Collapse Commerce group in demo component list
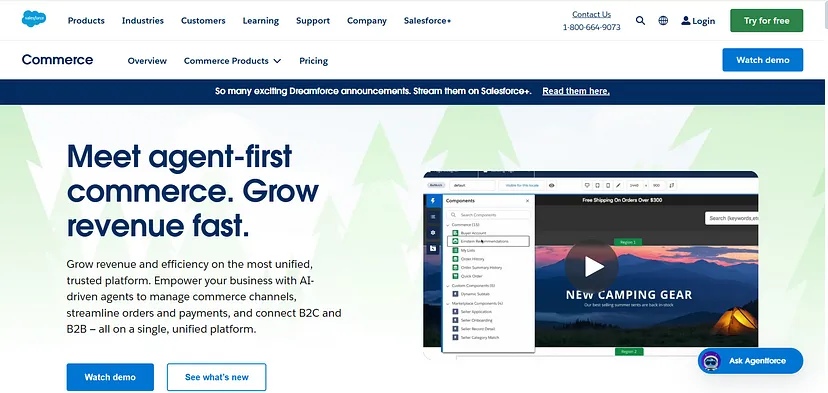This screenshot has height=393, width=828. (448, 225)
